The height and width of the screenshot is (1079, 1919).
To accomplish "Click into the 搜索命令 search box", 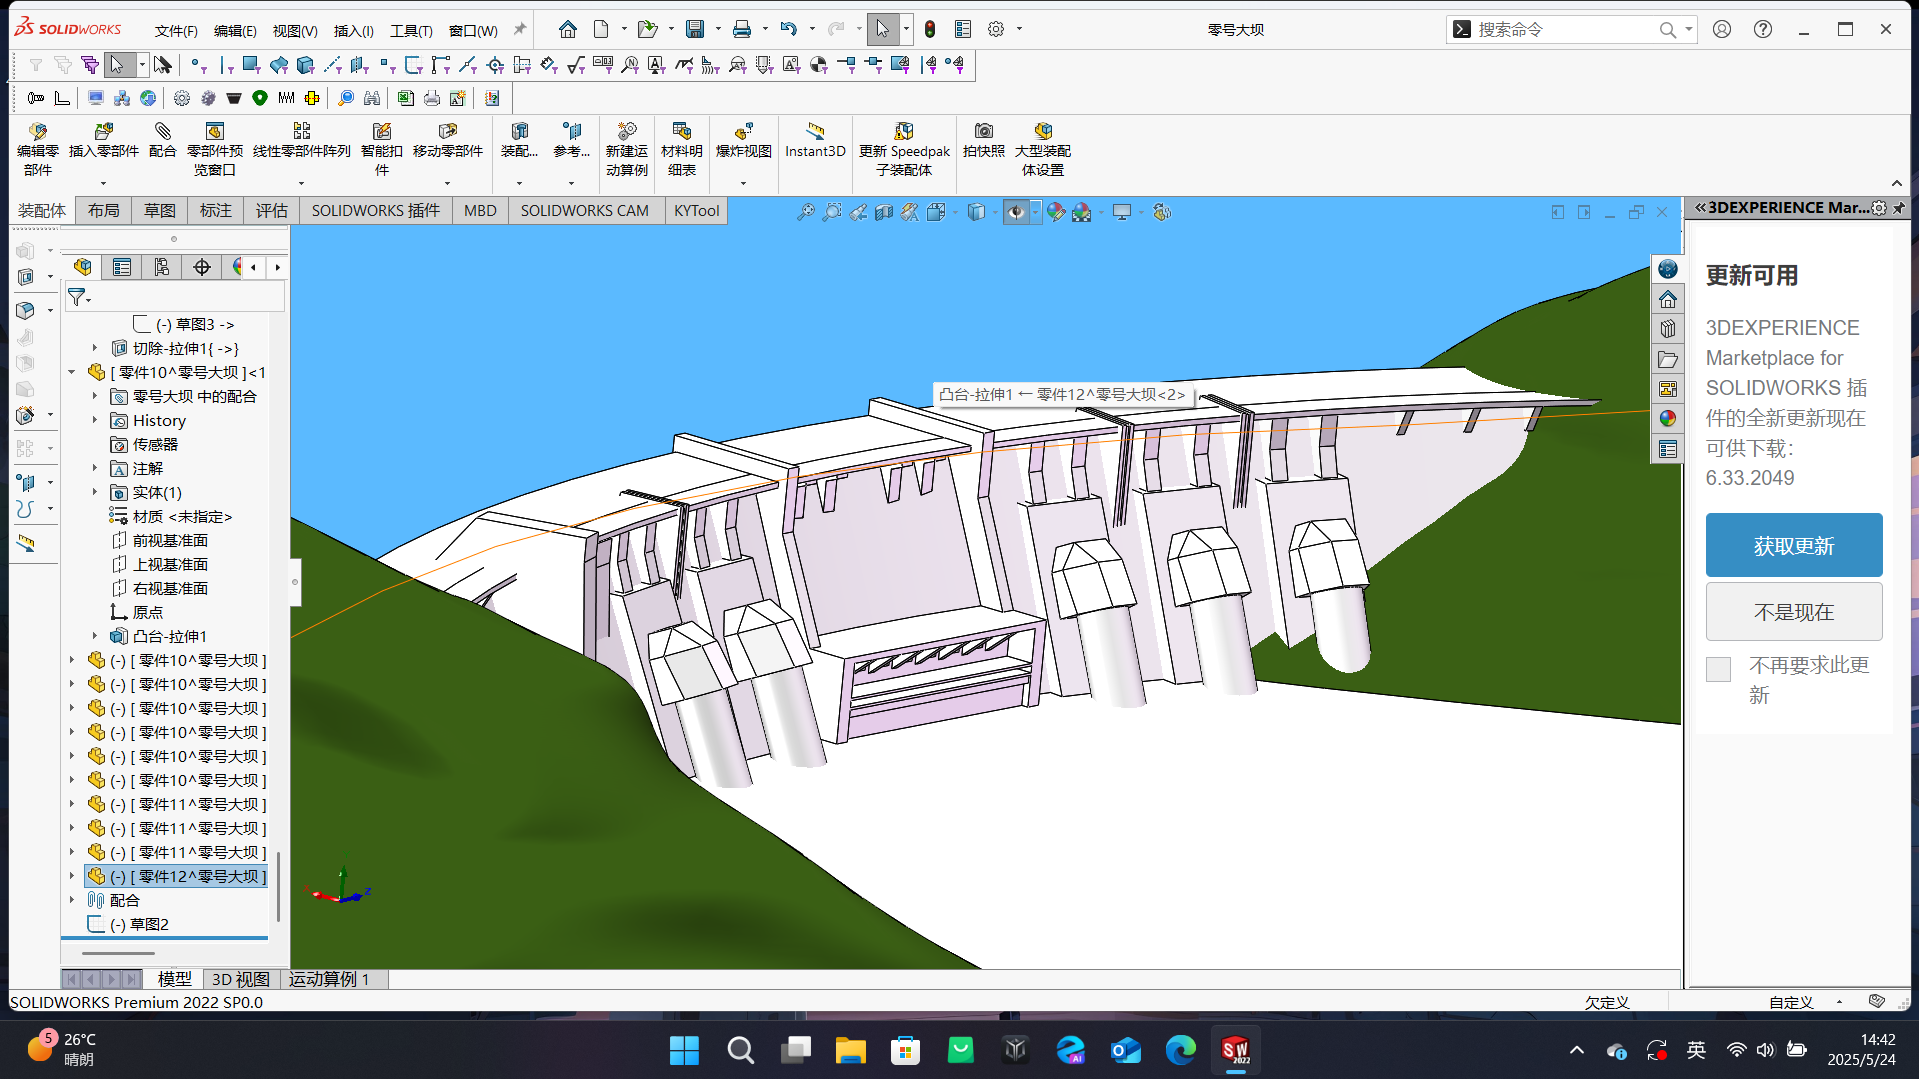I will click(x=1564, y=30).
